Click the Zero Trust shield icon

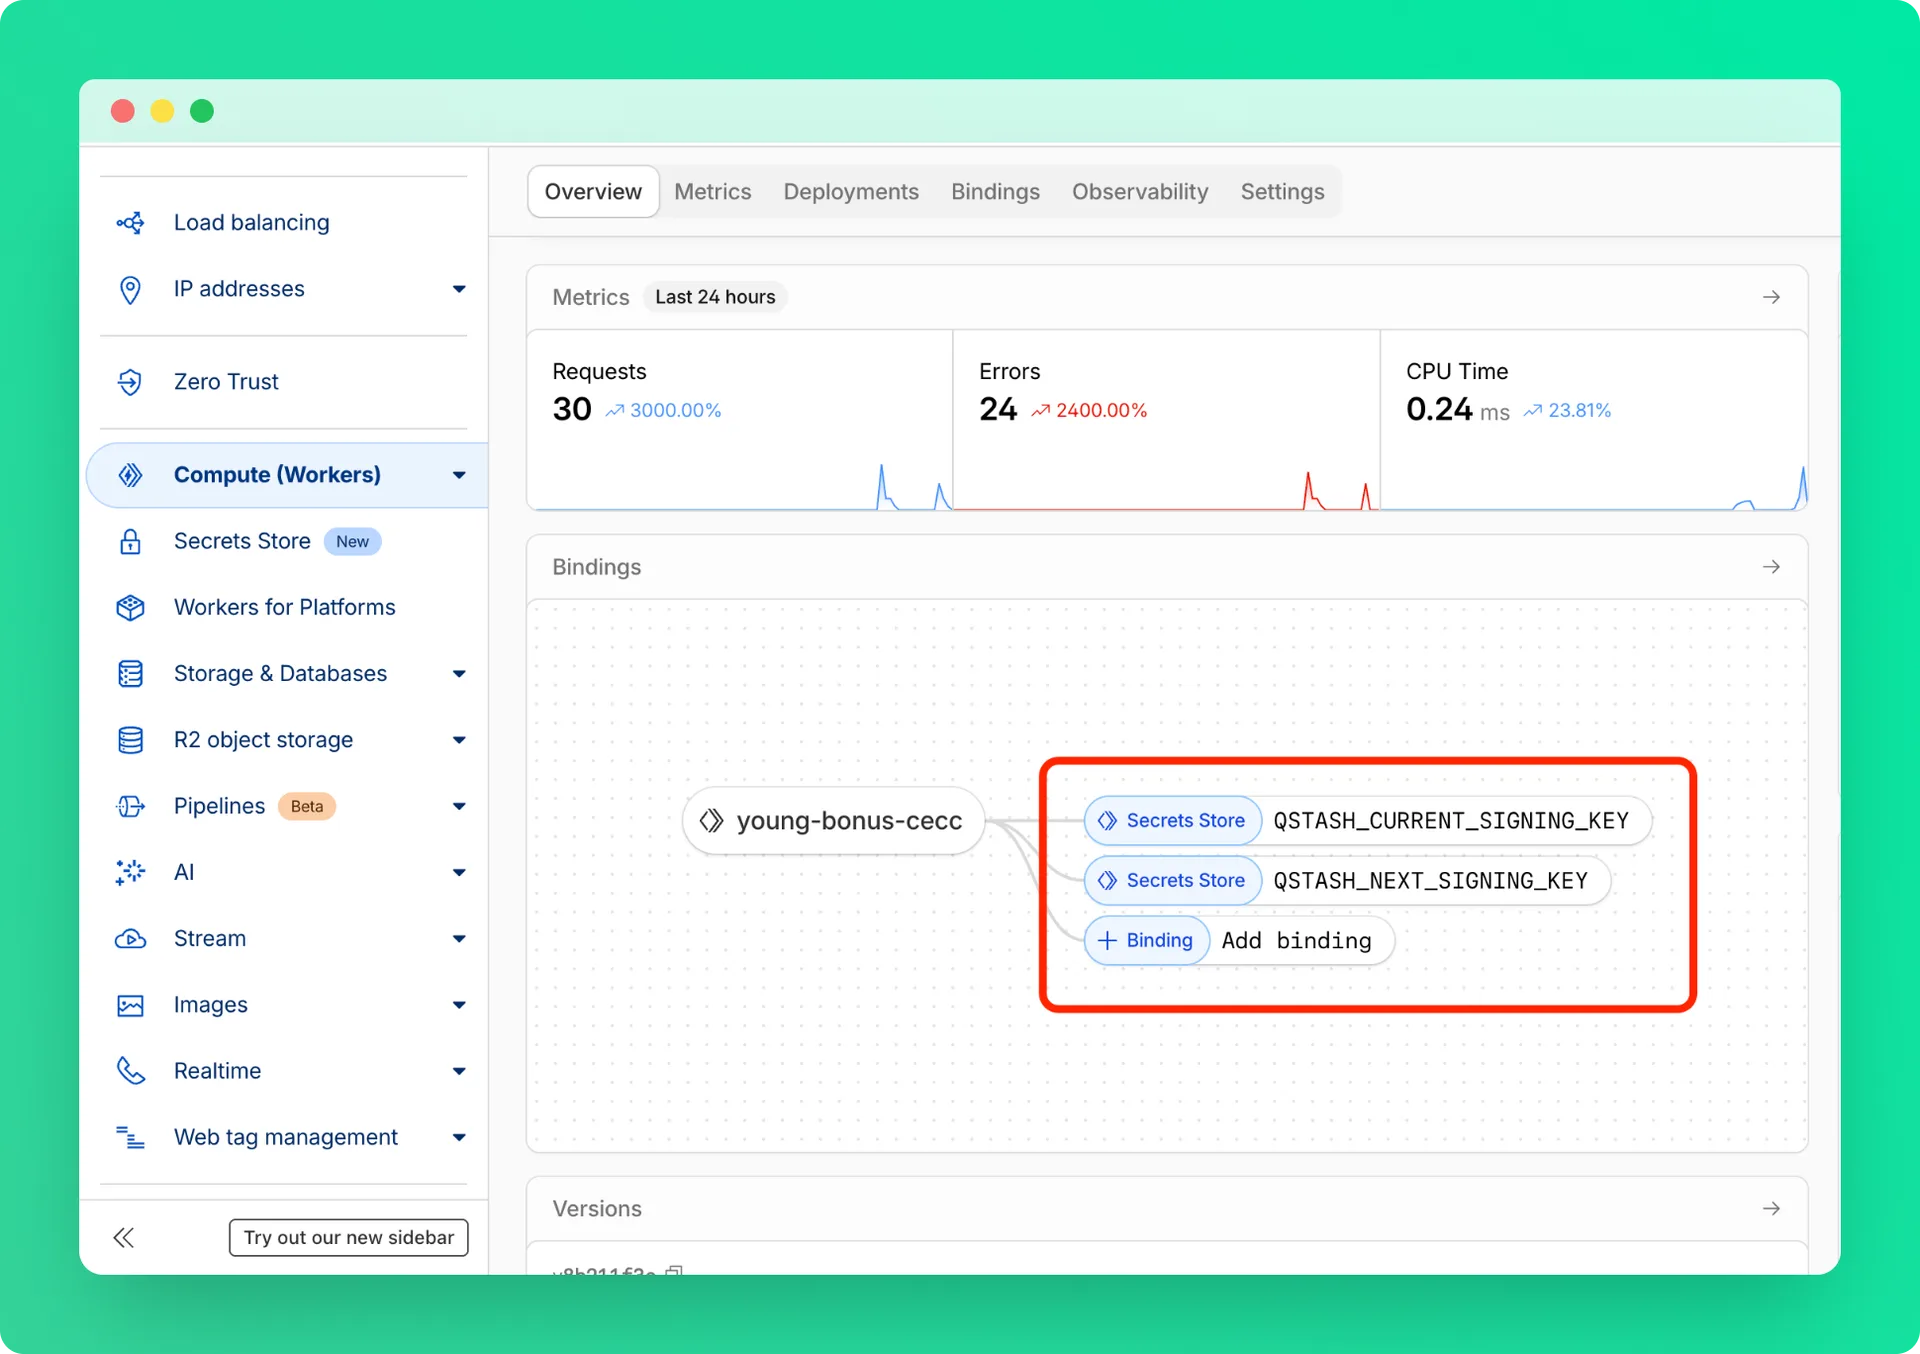pos(130,382)
